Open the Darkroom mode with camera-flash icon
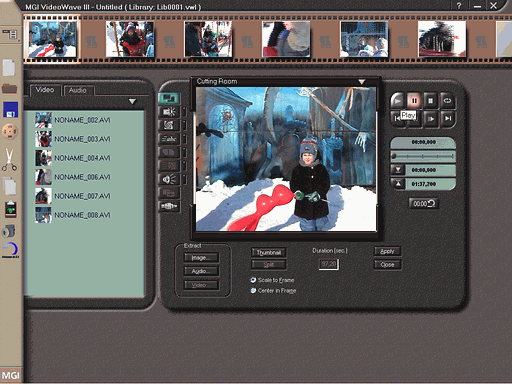Screen dimensions: 512x384 pos(169,112)
